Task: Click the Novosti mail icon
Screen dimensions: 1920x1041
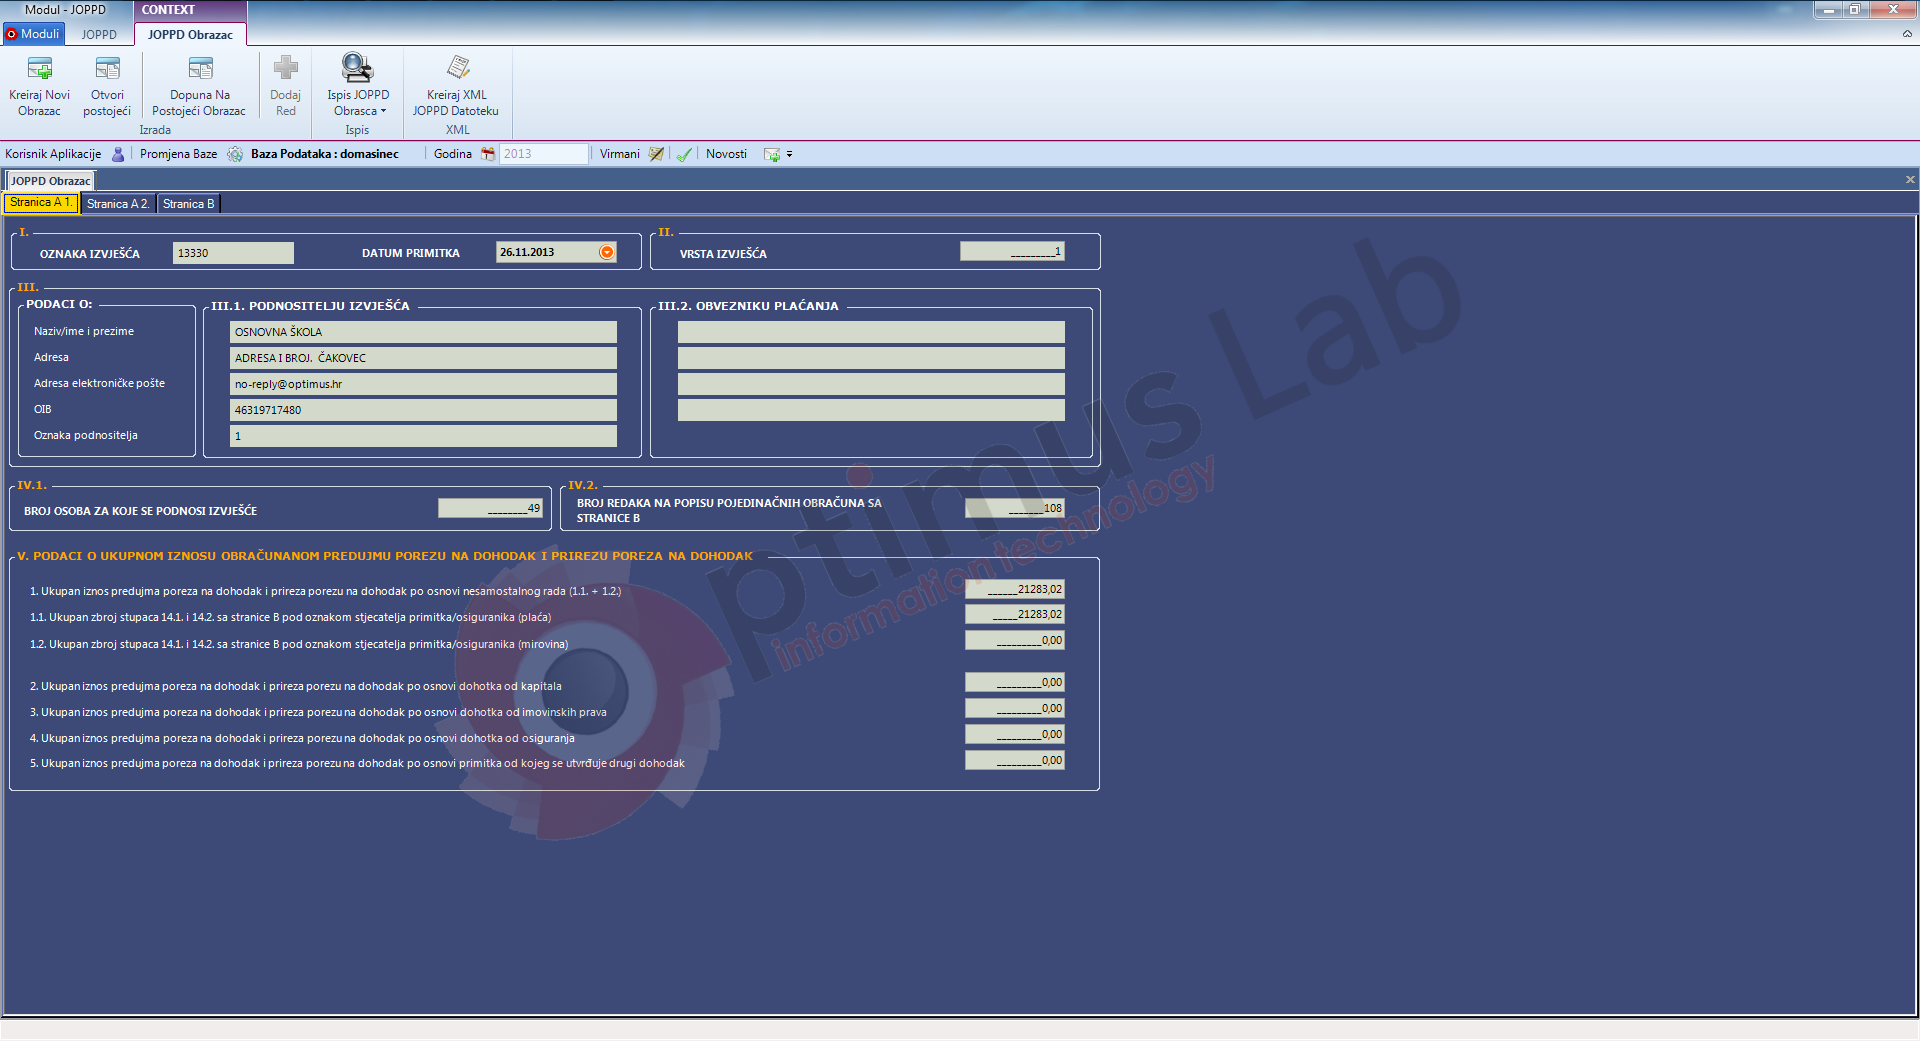Action: coord(772,154)
